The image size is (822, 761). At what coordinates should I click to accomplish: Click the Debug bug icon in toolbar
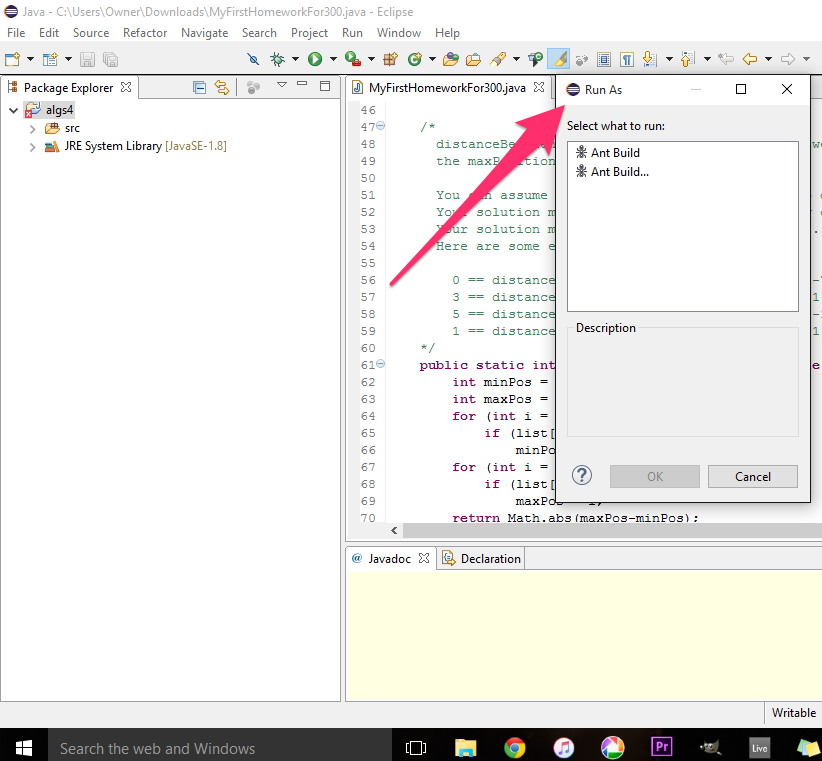tap(278, 59)
